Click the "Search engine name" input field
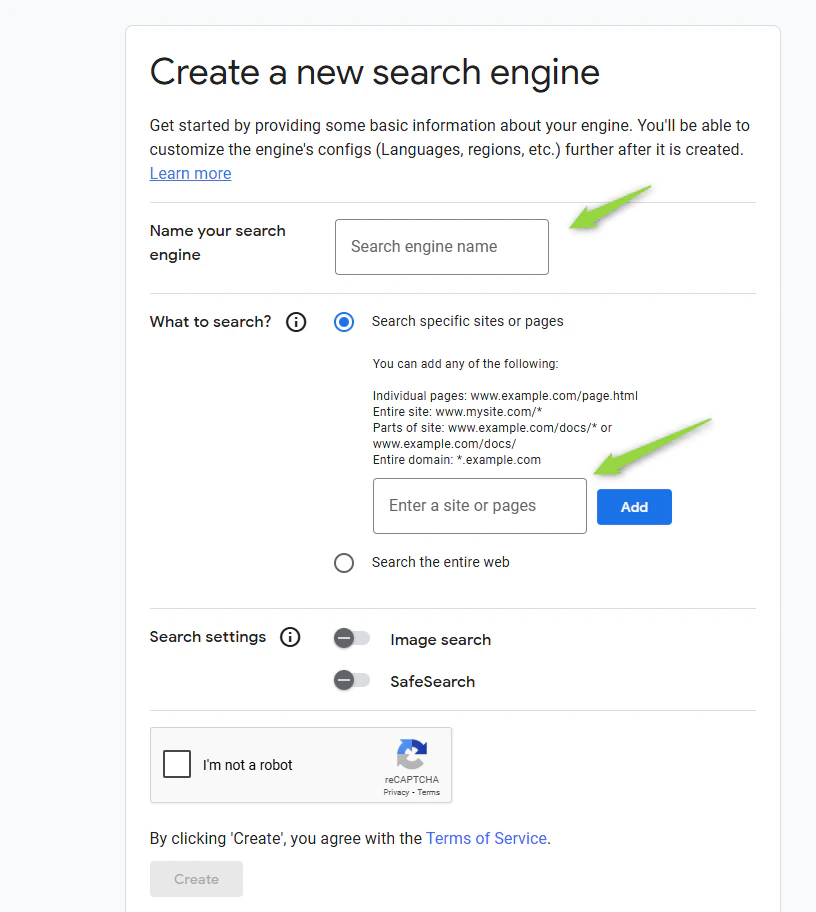 (441, 247)
